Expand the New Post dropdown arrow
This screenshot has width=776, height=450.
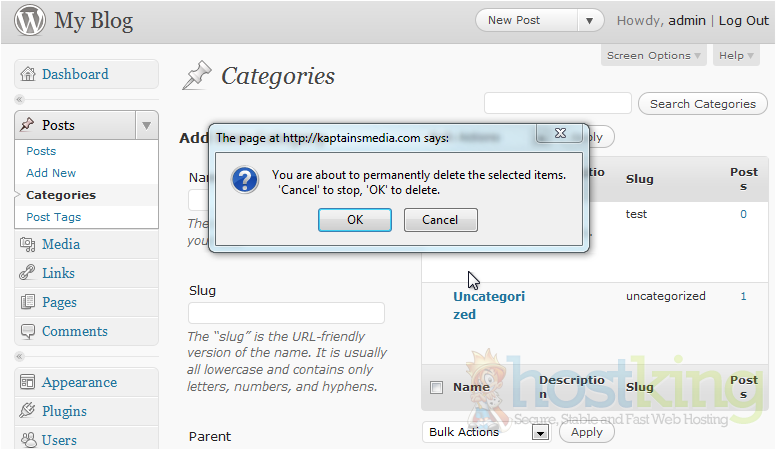[x=591, y=21]
